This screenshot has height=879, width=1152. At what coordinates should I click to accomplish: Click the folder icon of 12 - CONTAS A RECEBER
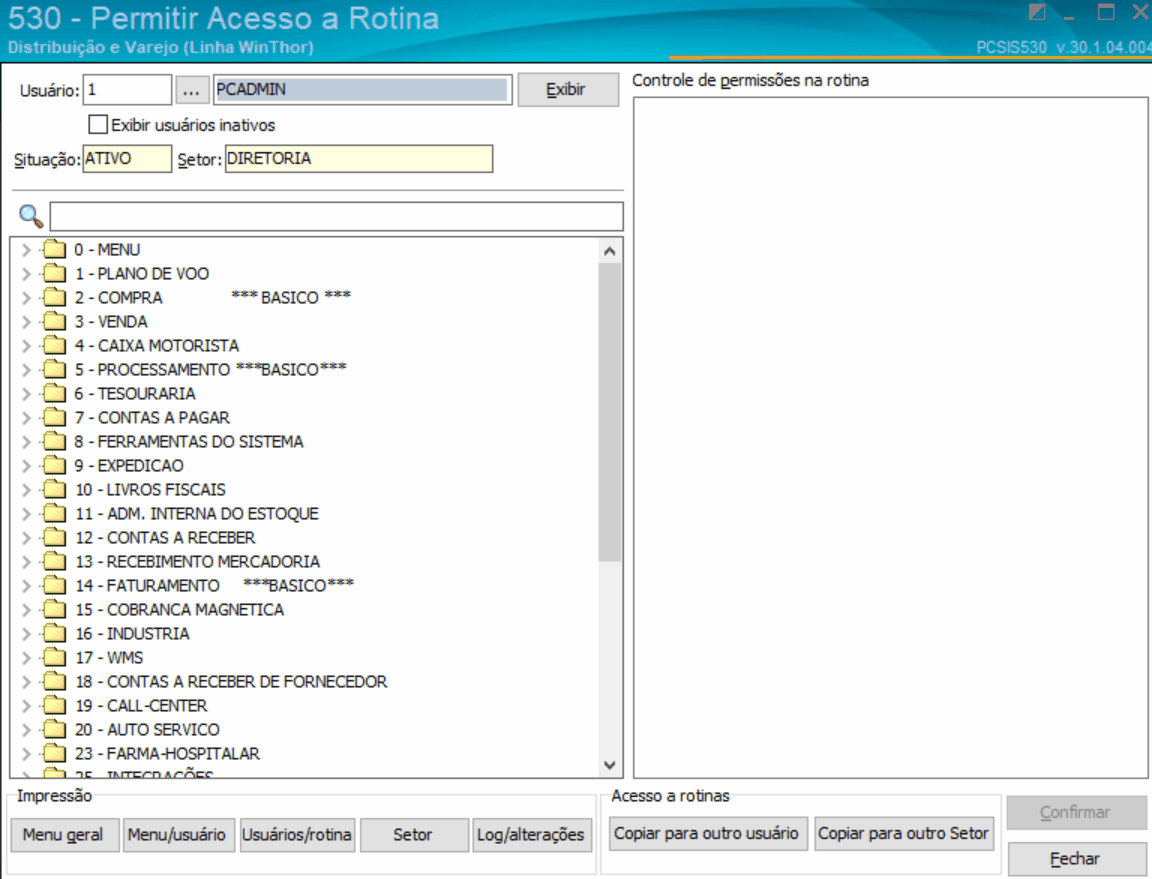coord(54,538)
